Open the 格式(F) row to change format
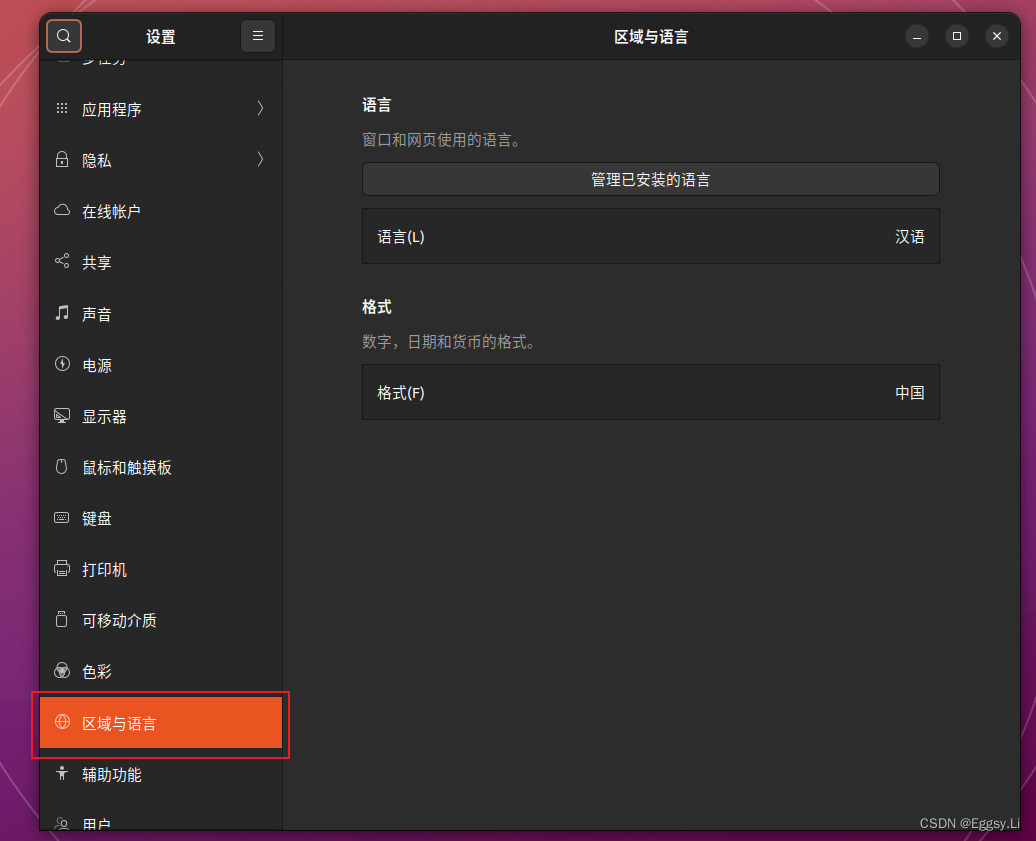The image size is (1036, 841). pos(651,392)
